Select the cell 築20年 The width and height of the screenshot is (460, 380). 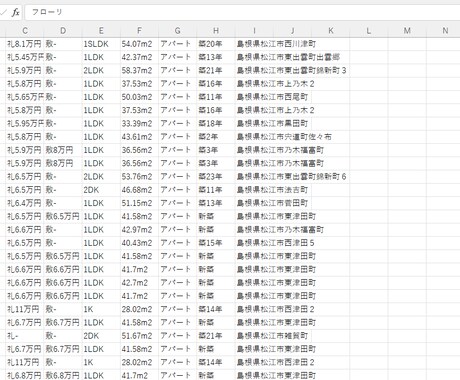(216, 44)
